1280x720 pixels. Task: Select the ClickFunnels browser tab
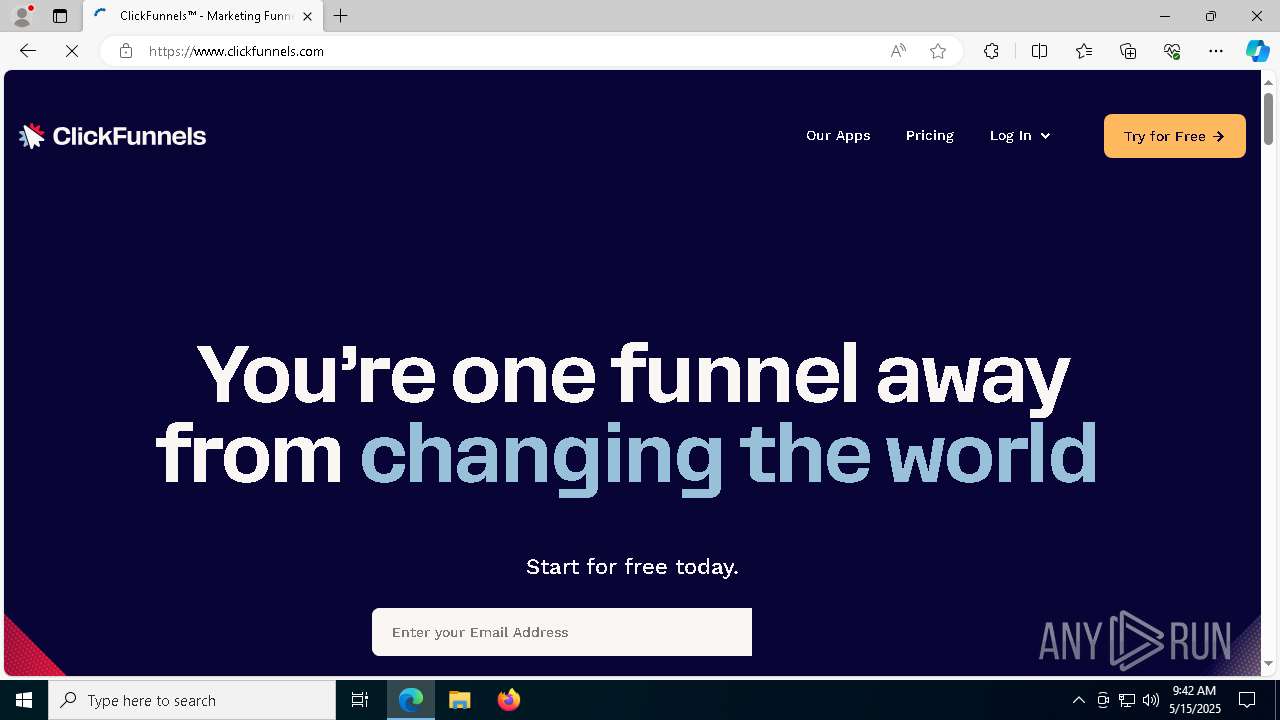tap(203, 16)
